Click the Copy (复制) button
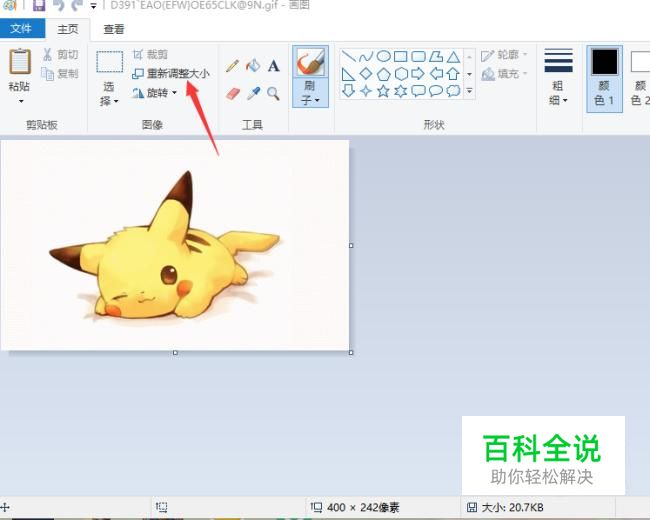The height and width of the screenshot is (520, 650). [61, 73]
